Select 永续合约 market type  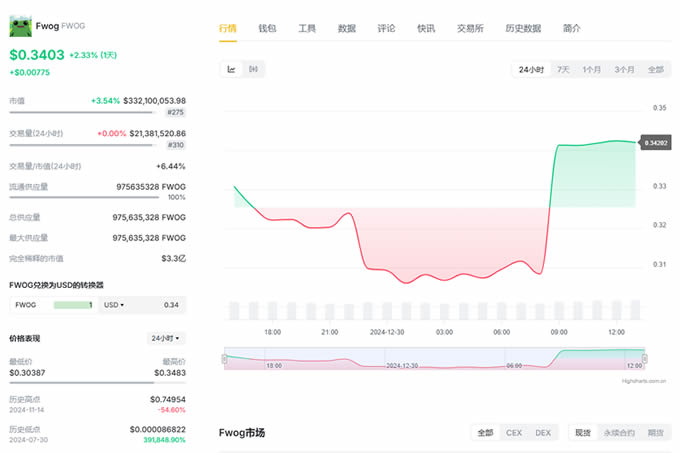pos(619,433)
